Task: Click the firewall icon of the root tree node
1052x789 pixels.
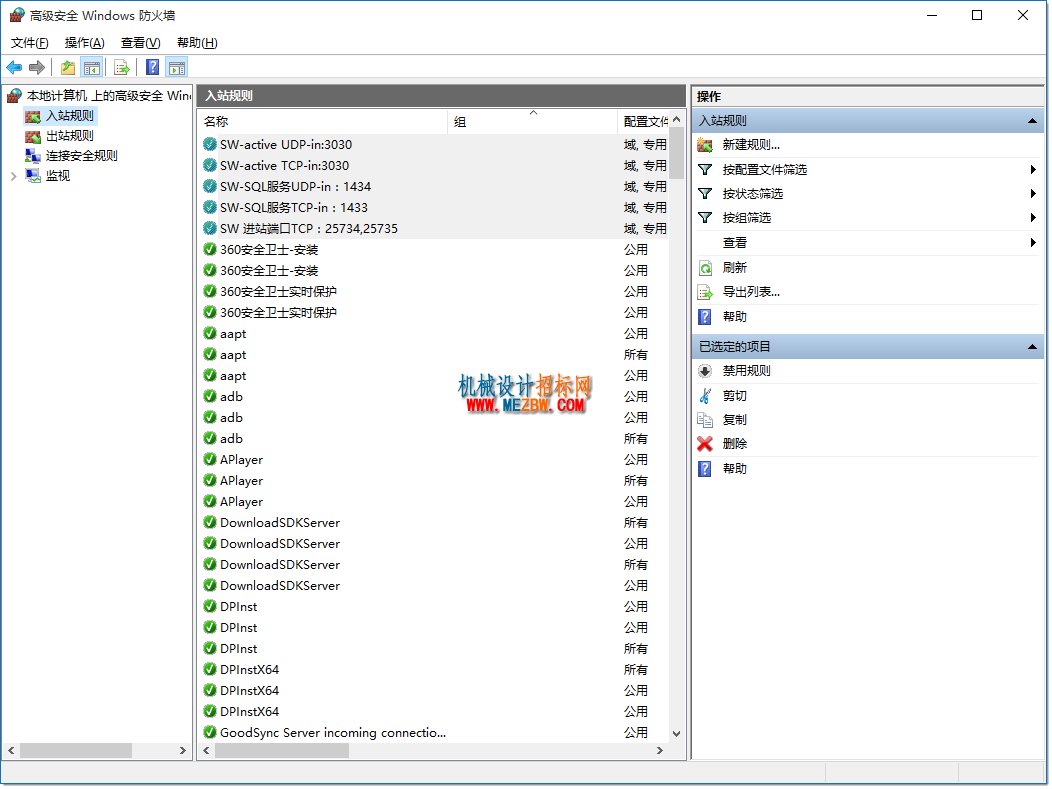Action: click(x=15, y=96)
